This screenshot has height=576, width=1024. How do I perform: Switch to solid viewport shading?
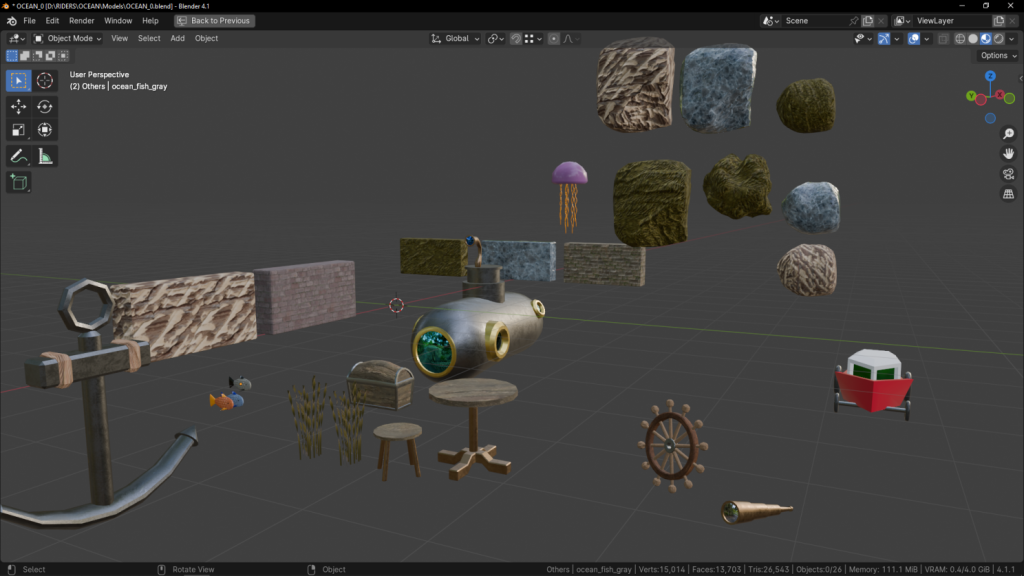point(973,39)
